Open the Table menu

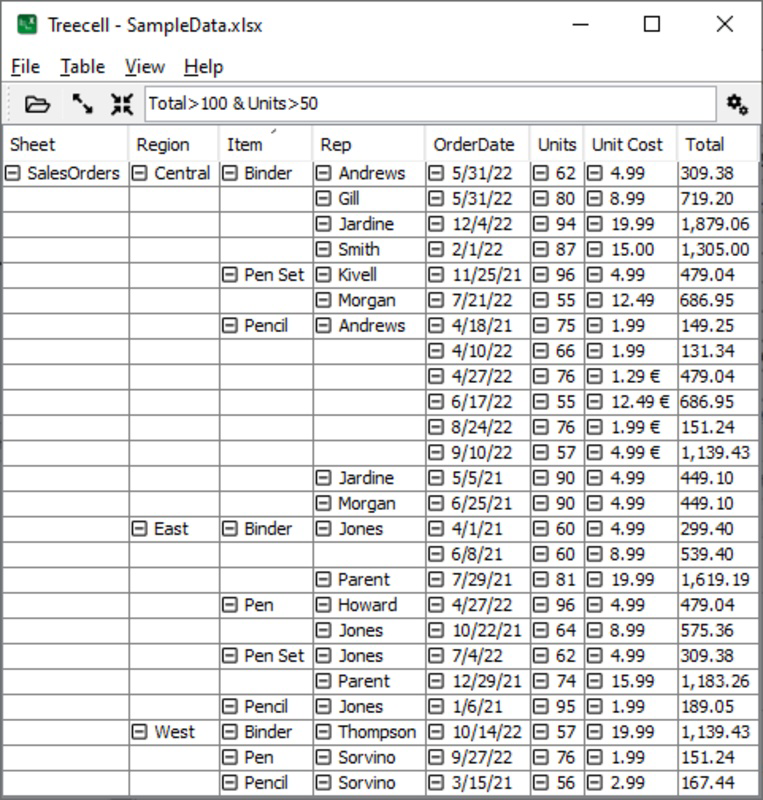click(83, 66)
